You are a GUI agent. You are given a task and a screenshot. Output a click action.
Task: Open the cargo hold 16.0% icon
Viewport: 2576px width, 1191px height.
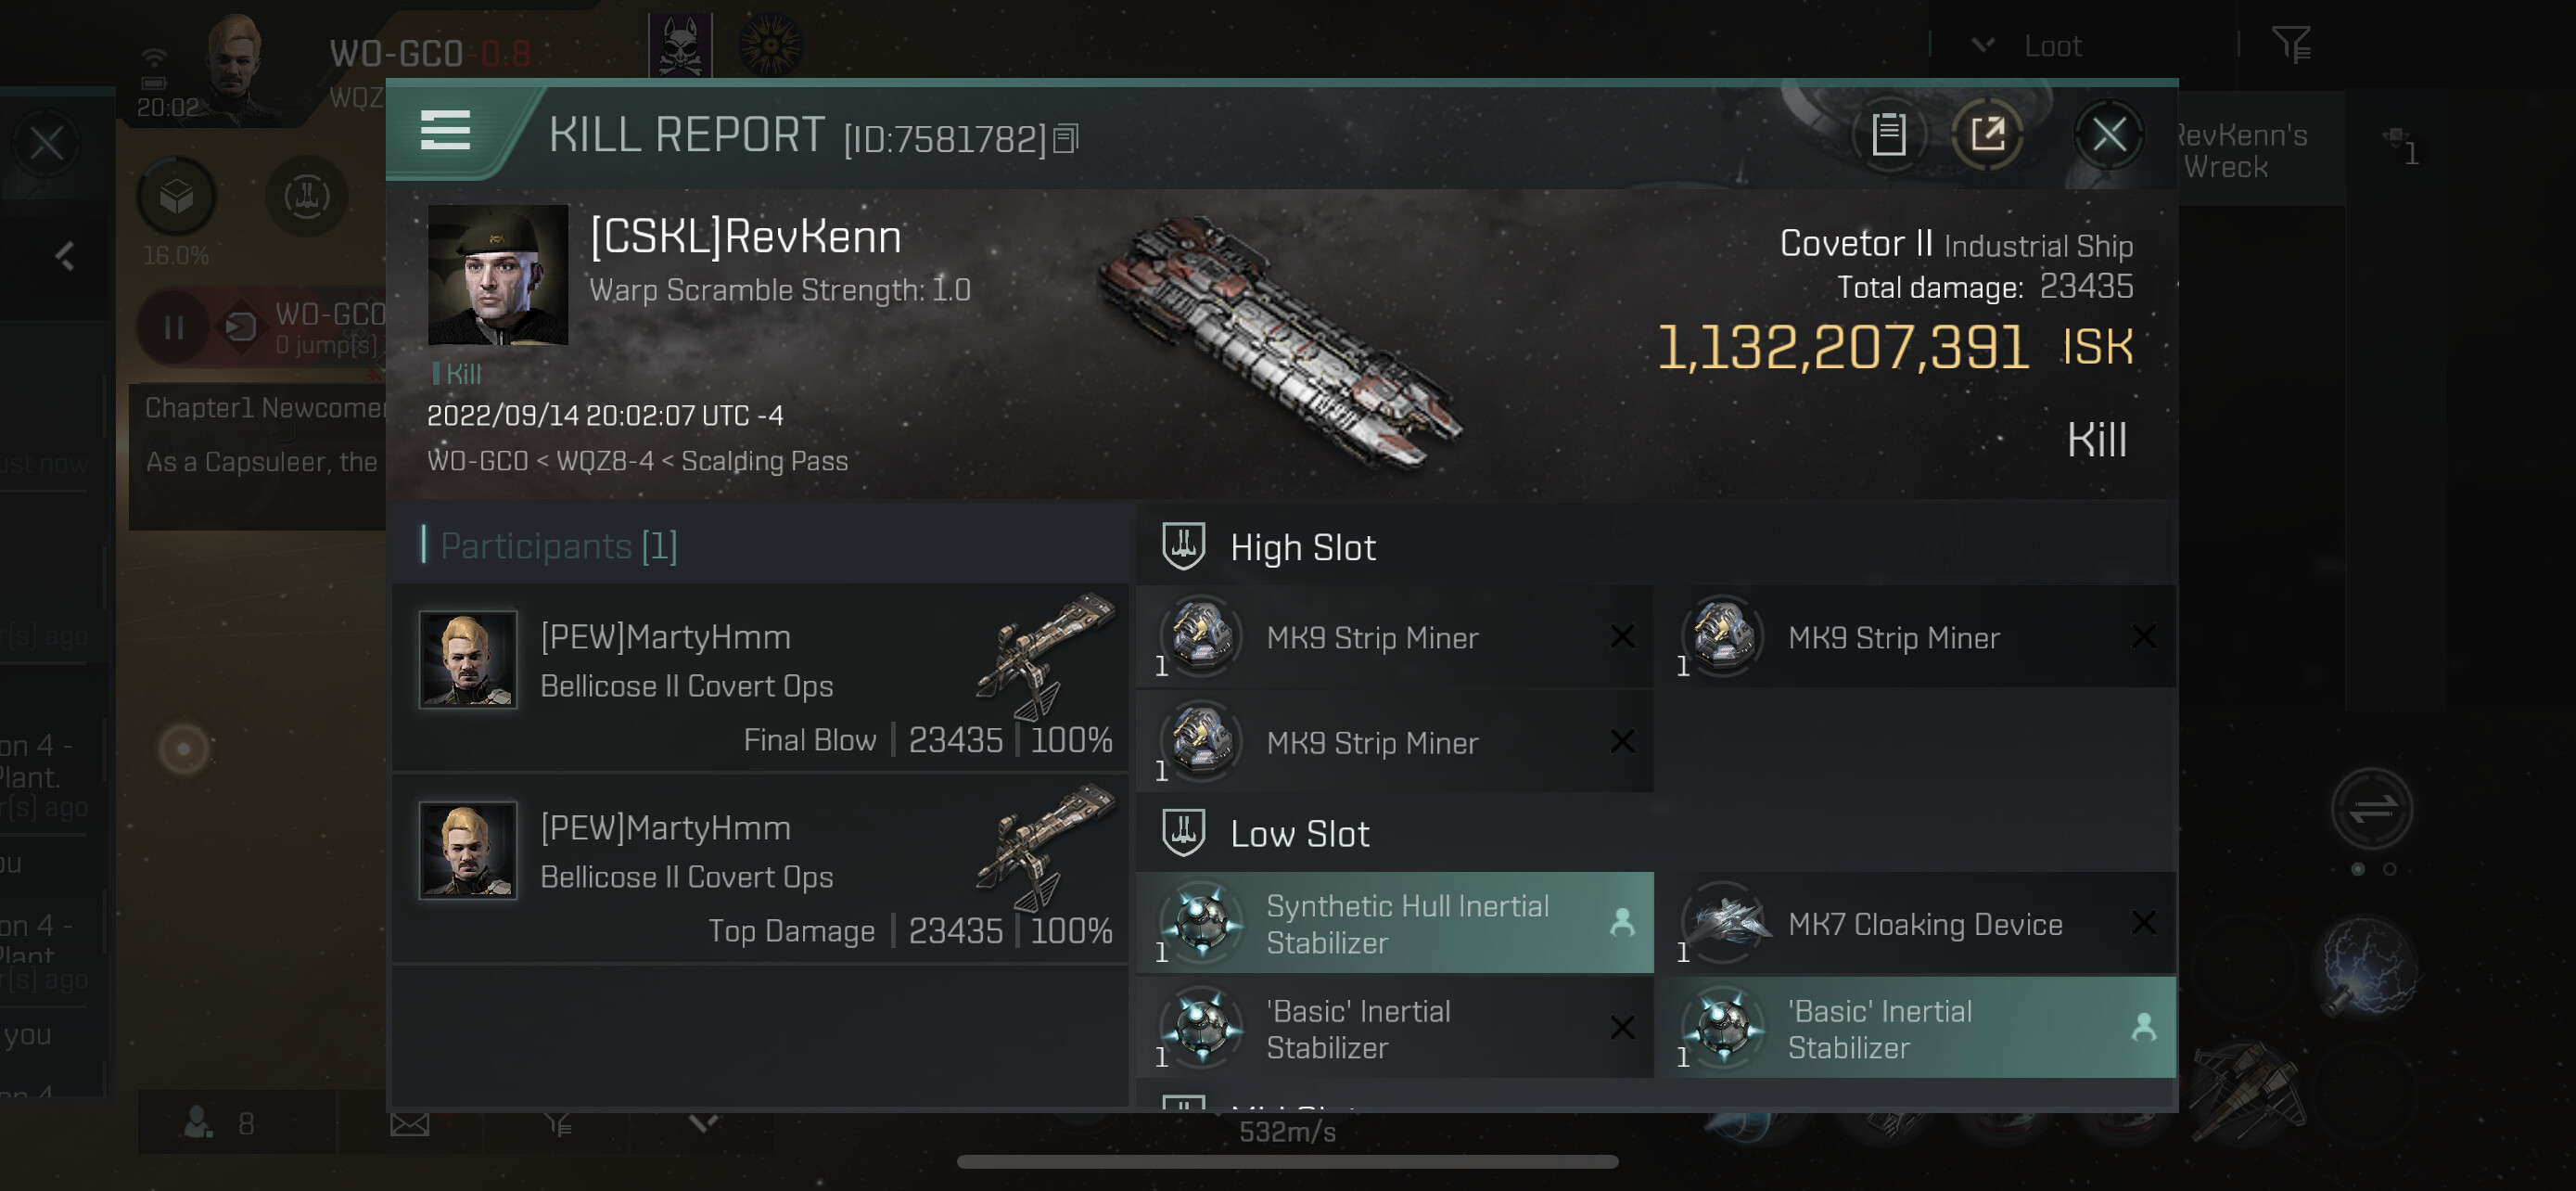pyautogui.click(x=177, y=197)
